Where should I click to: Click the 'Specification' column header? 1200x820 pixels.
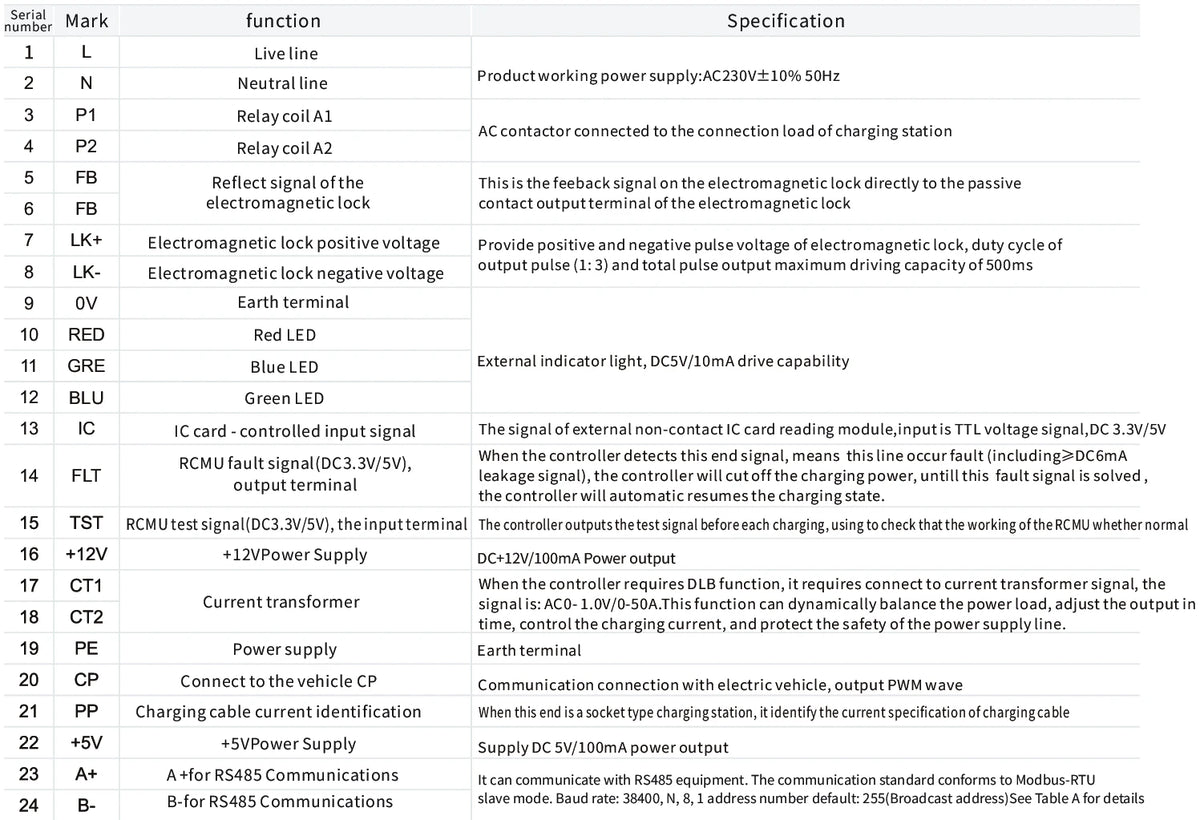click(785, 21)
